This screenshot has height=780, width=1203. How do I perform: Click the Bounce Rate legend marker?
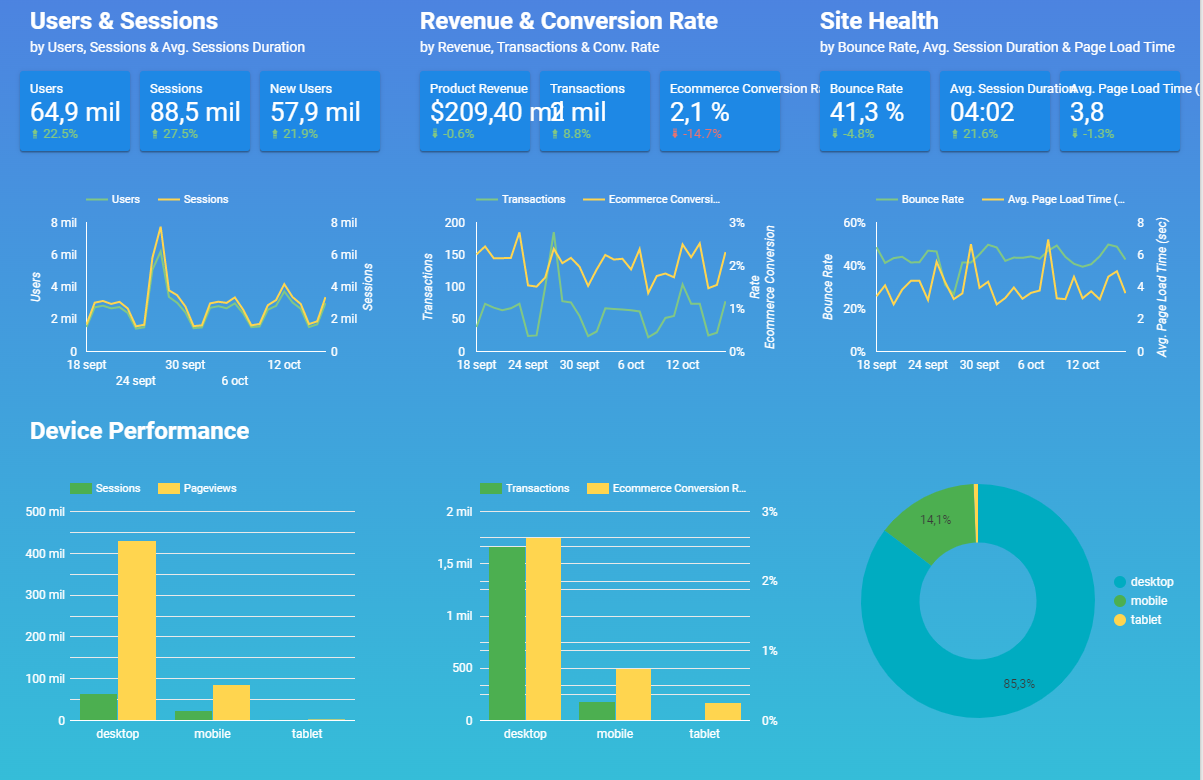coord(888,199)
